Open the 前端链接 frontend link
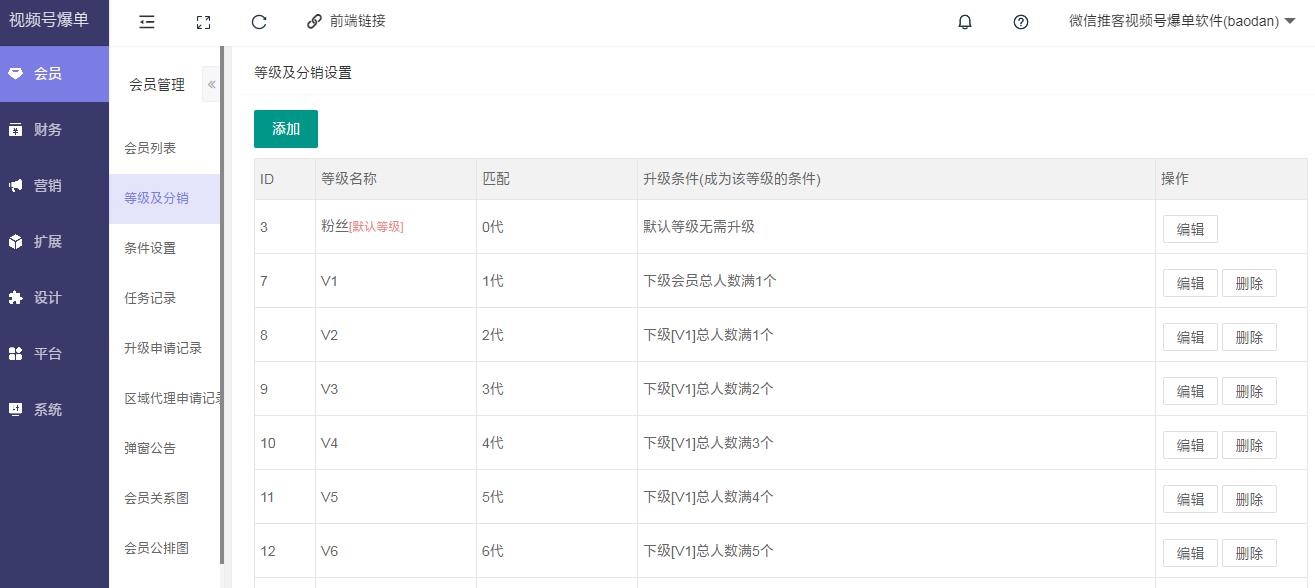The height and width of the screenshot is (588, 1315). [x=346, y=22]
